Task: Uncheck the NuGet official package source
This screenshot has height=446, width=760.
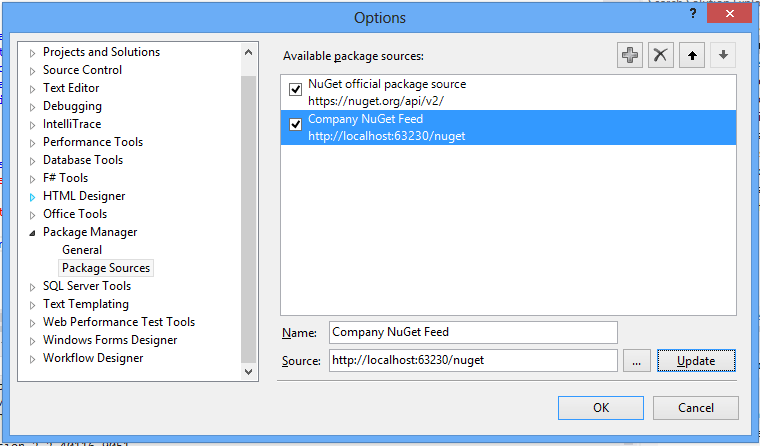Action: 295,90
